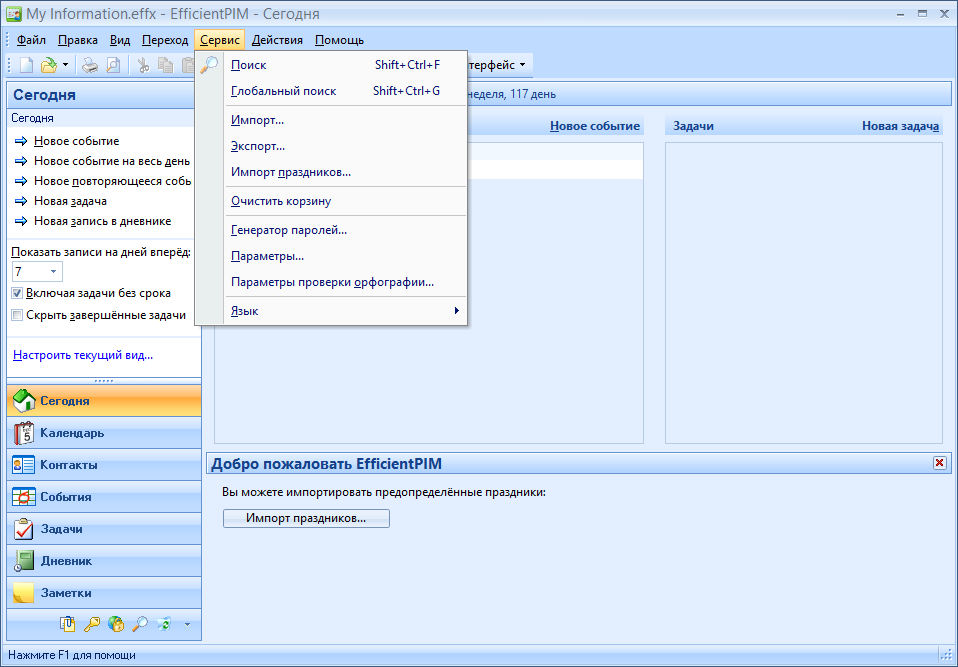Open the Помощь menu

pos(339,40)
